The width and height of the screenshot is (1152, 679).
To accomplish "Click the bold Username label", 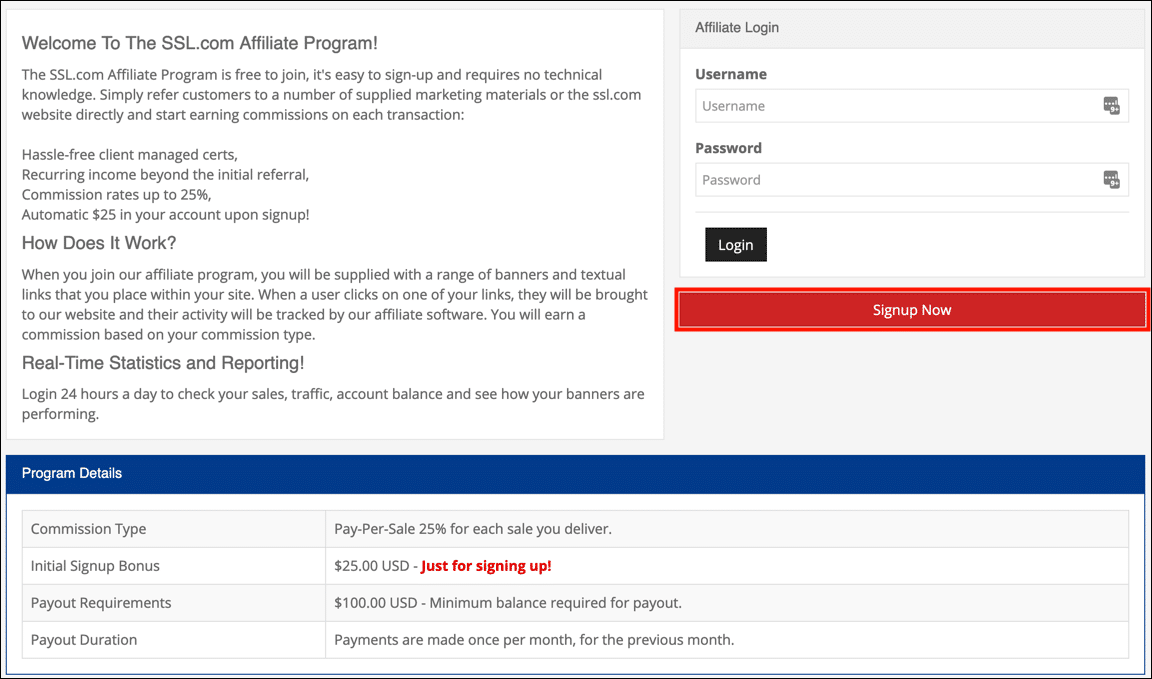I will point(731,74).
